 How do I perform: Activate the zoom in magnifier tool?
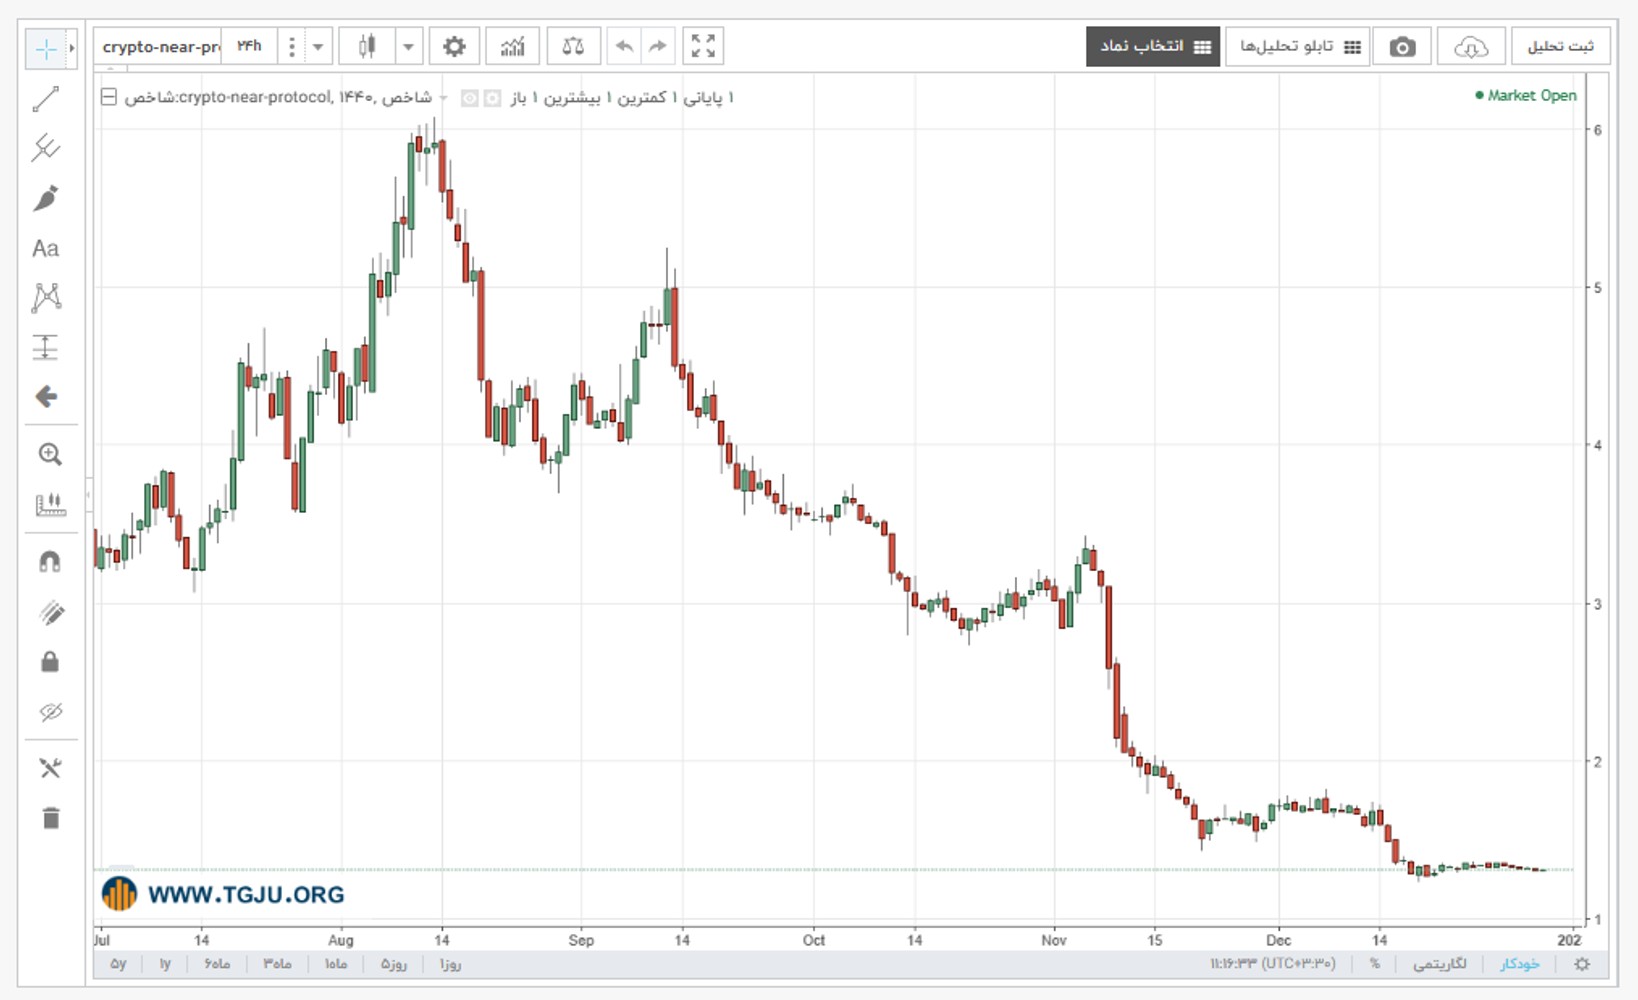(50, 455)
